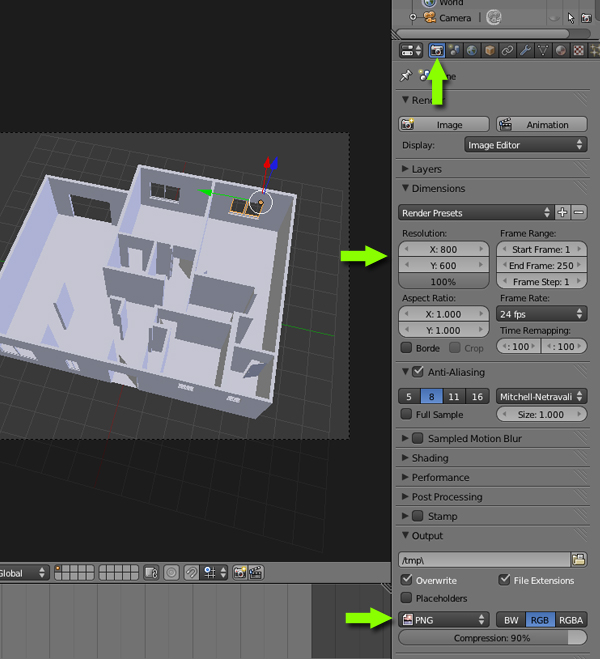
Task: Toggle Camera selectability cursor icon in outliner
Action: coord(571,18)
